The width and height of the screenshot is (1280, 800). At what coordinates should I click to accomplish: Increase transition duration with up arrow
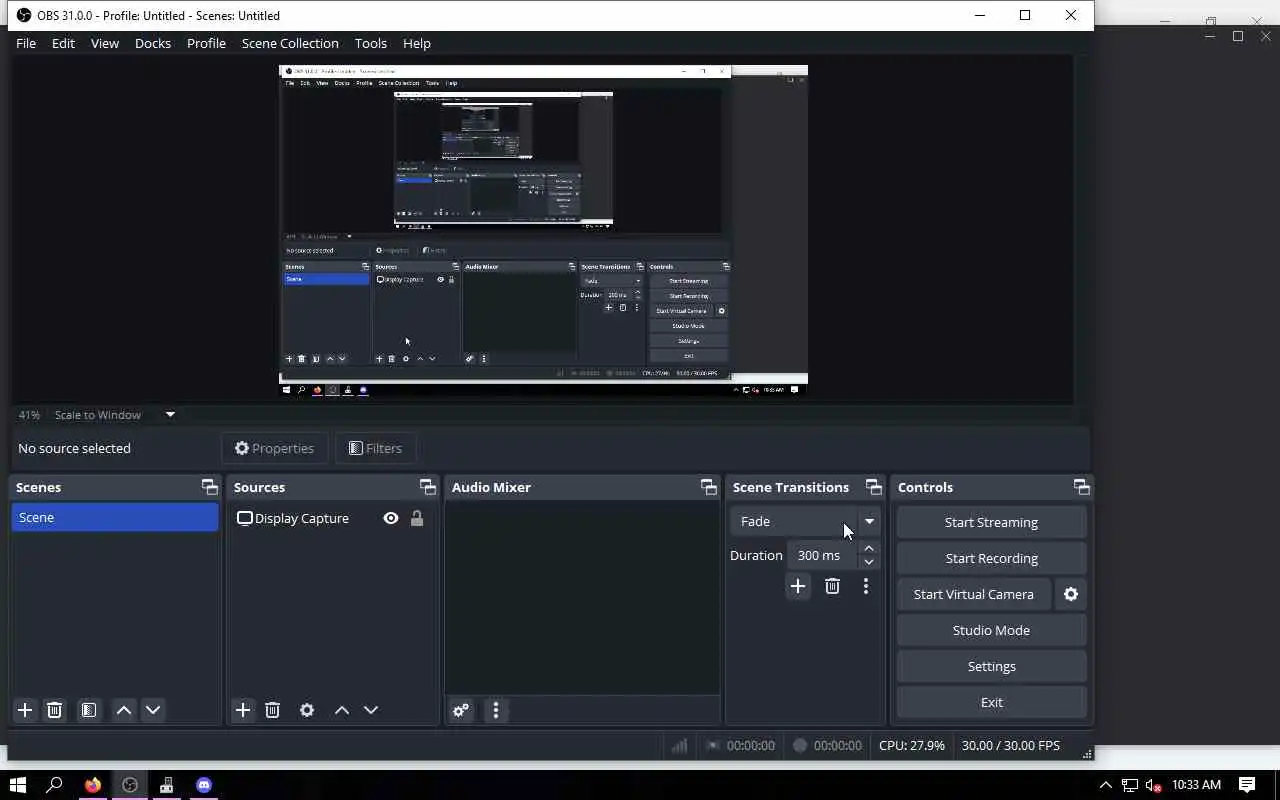click(869, 548)
